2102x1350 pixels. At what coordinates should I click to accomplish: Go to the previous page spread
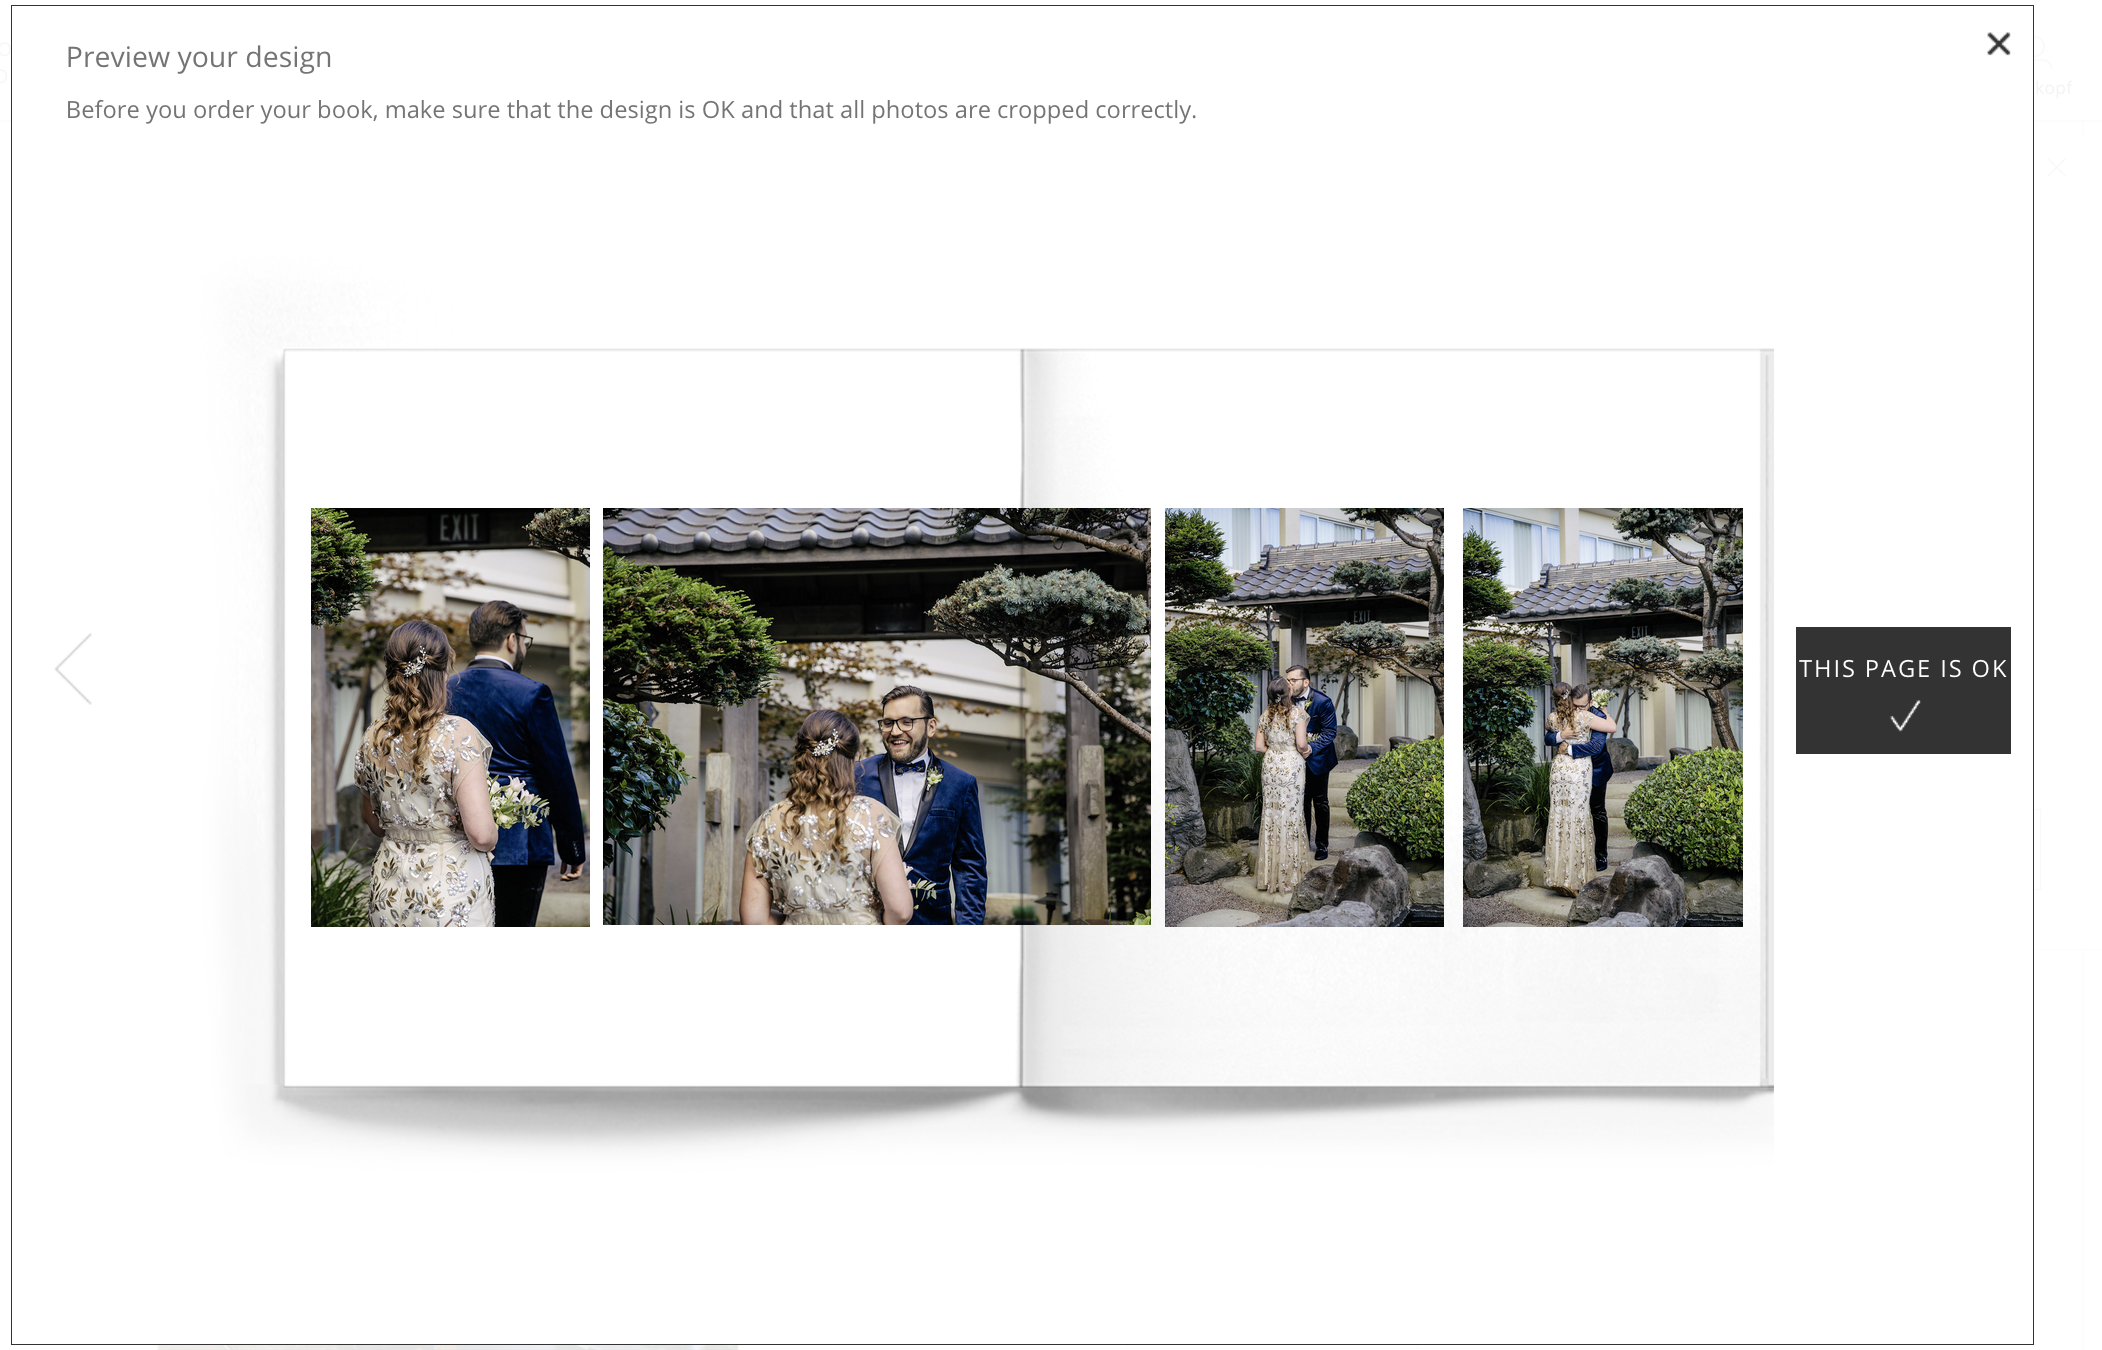74,669
